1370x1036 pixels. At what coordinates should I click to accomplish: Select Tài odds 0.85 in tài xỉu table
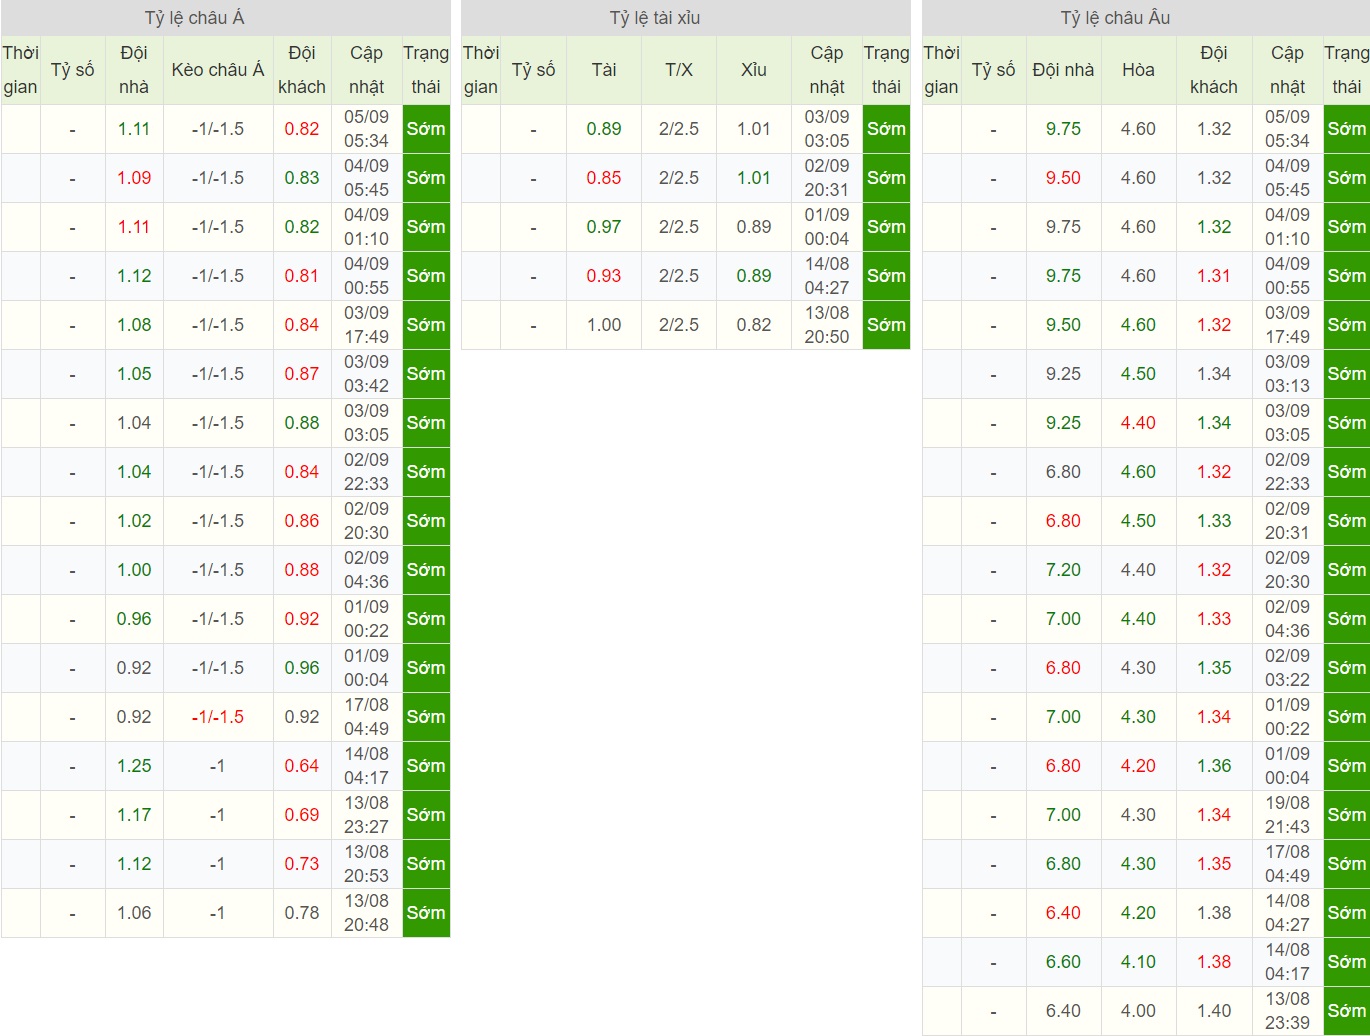click(604, 178)
